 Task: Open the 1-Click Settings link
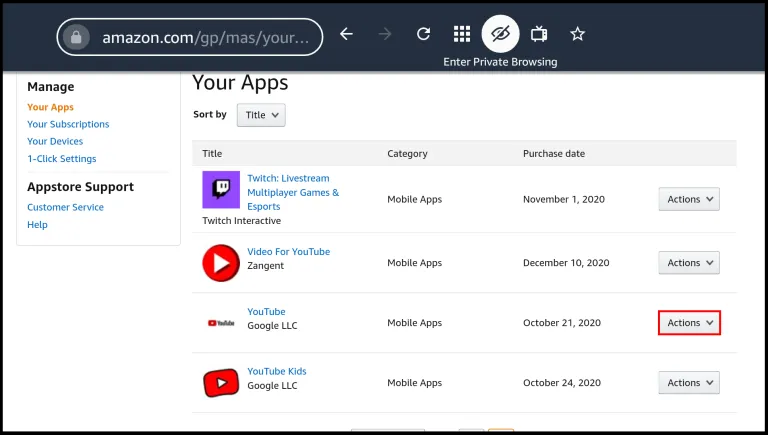point(62,159)
